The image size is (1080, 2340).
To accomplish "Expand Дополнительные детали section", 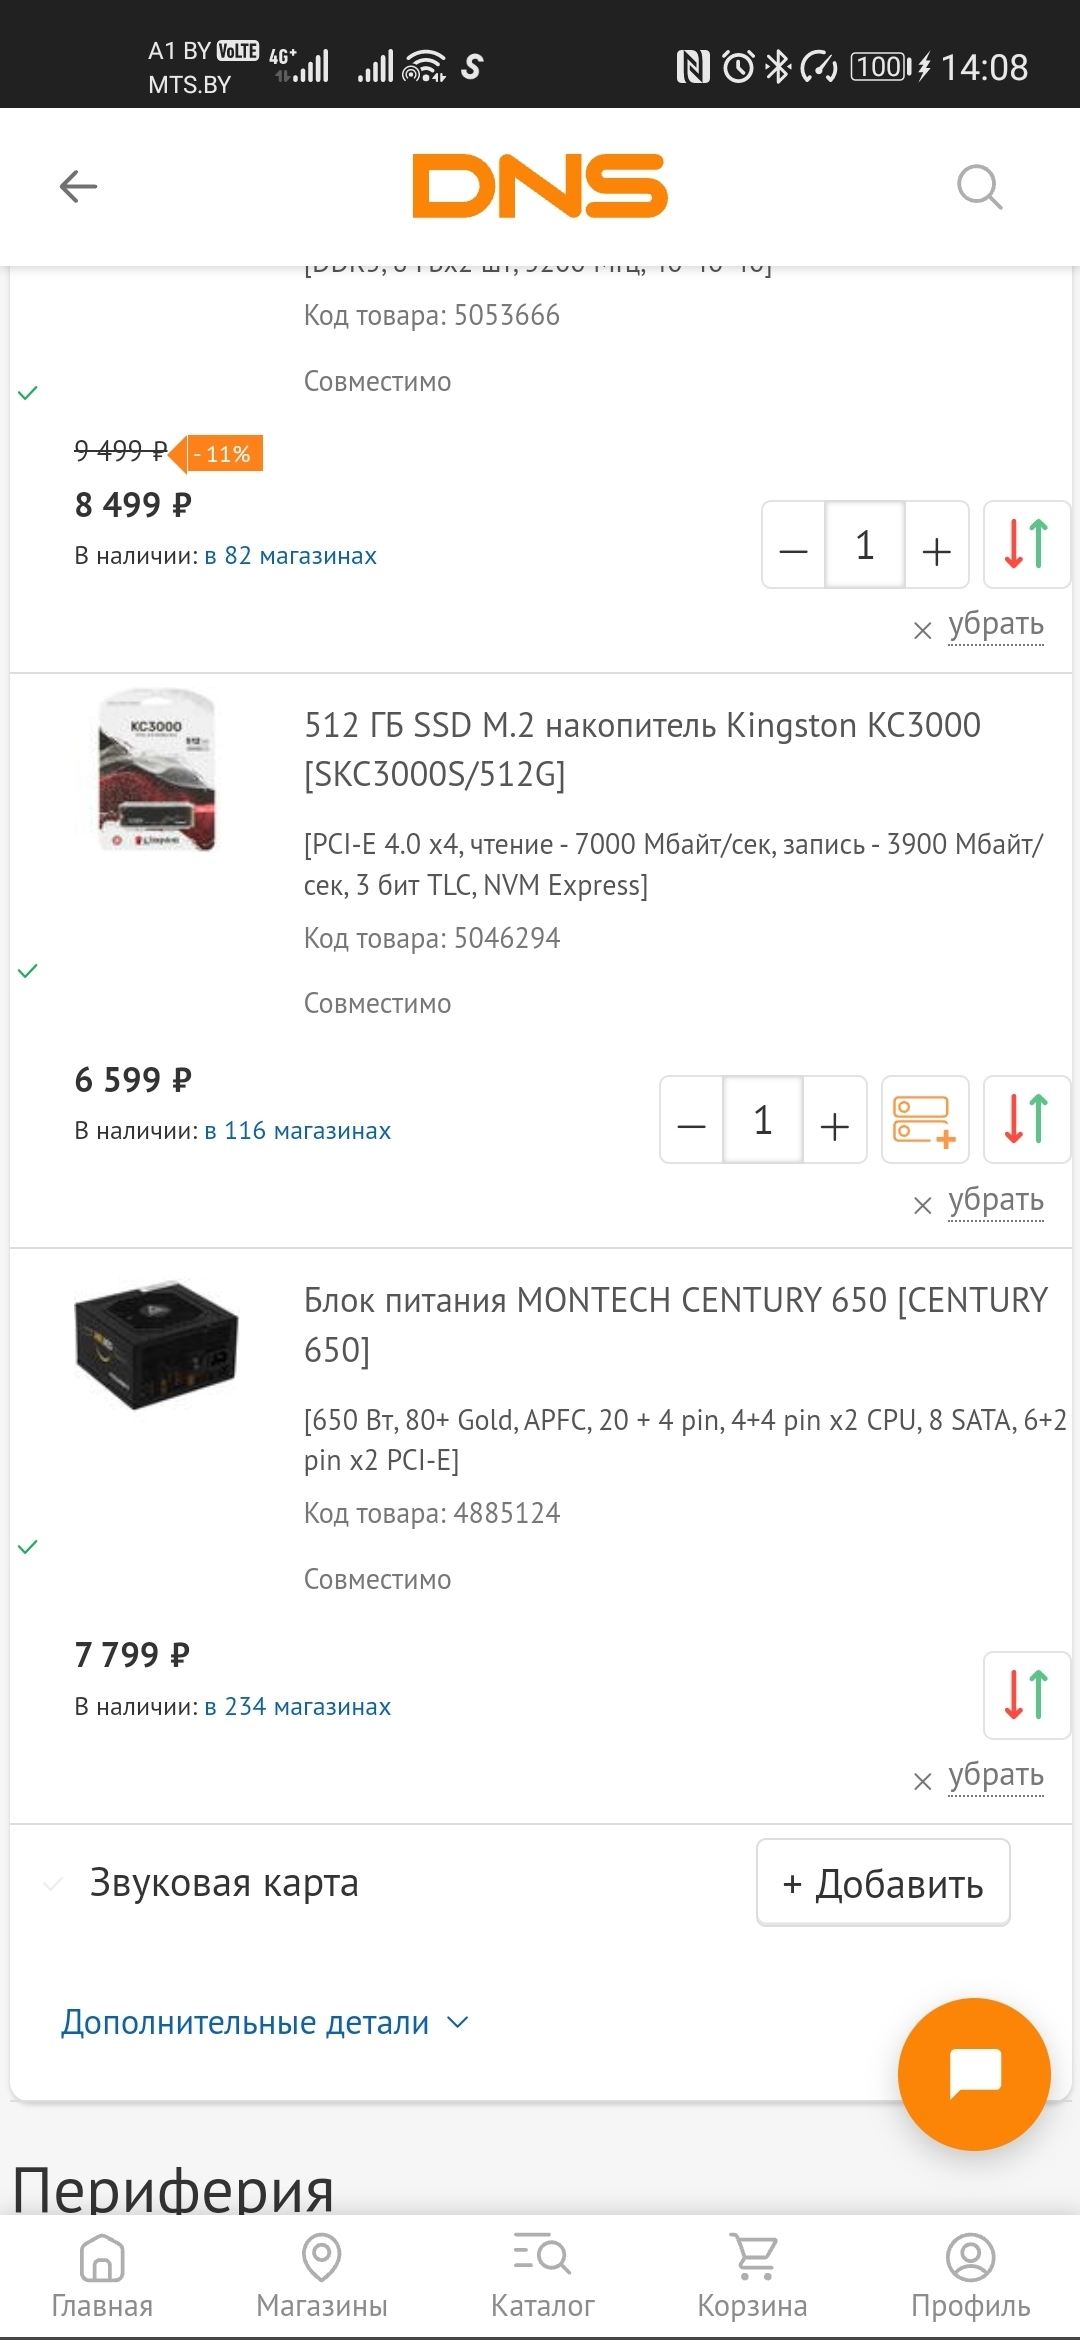I will pos(264,2022).
